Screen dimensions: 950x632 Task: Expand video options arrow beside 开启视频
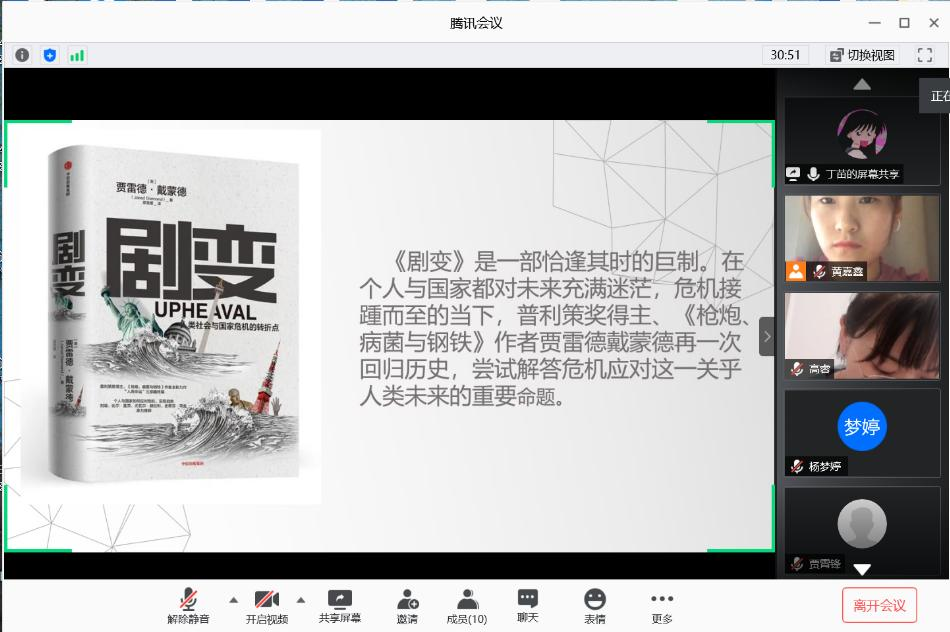pos(301,600)
